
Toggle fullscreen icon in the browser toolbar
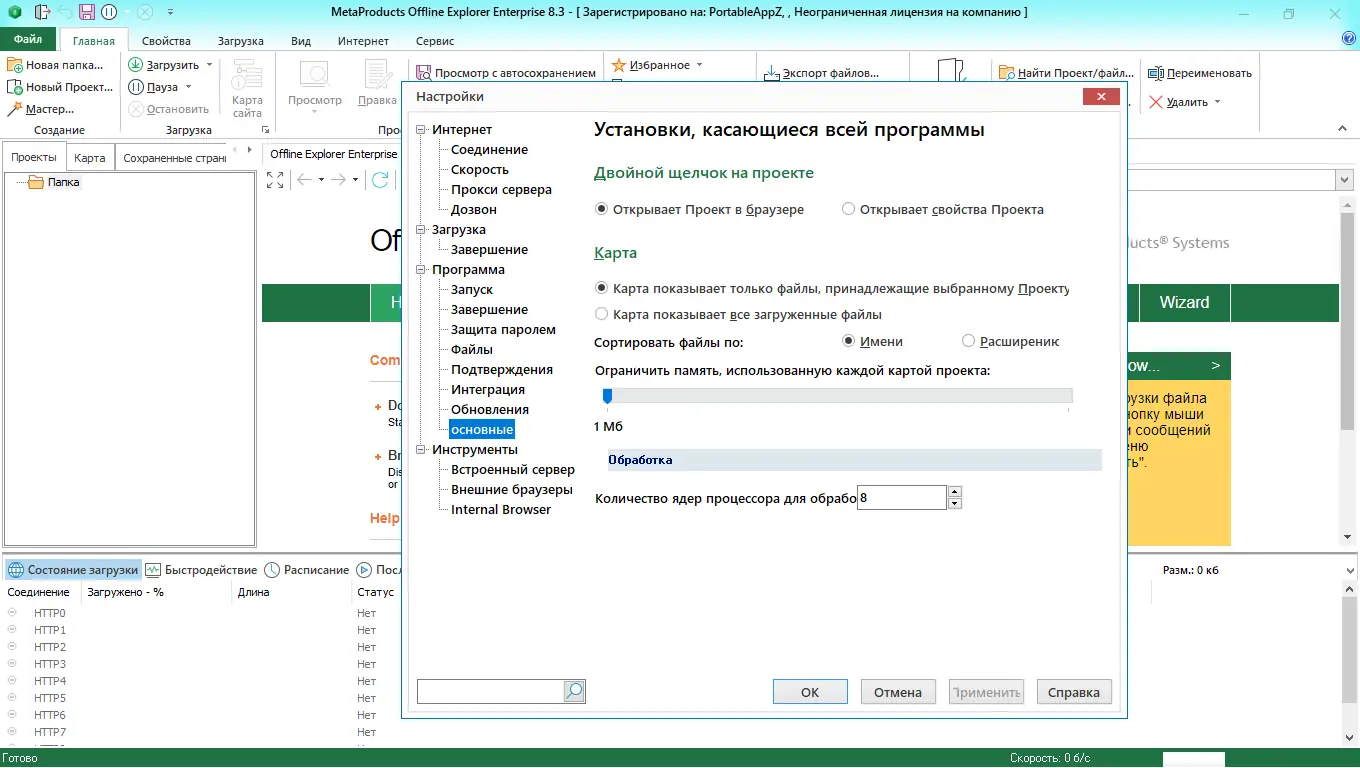pyautogui.click(x=275, y=180)
